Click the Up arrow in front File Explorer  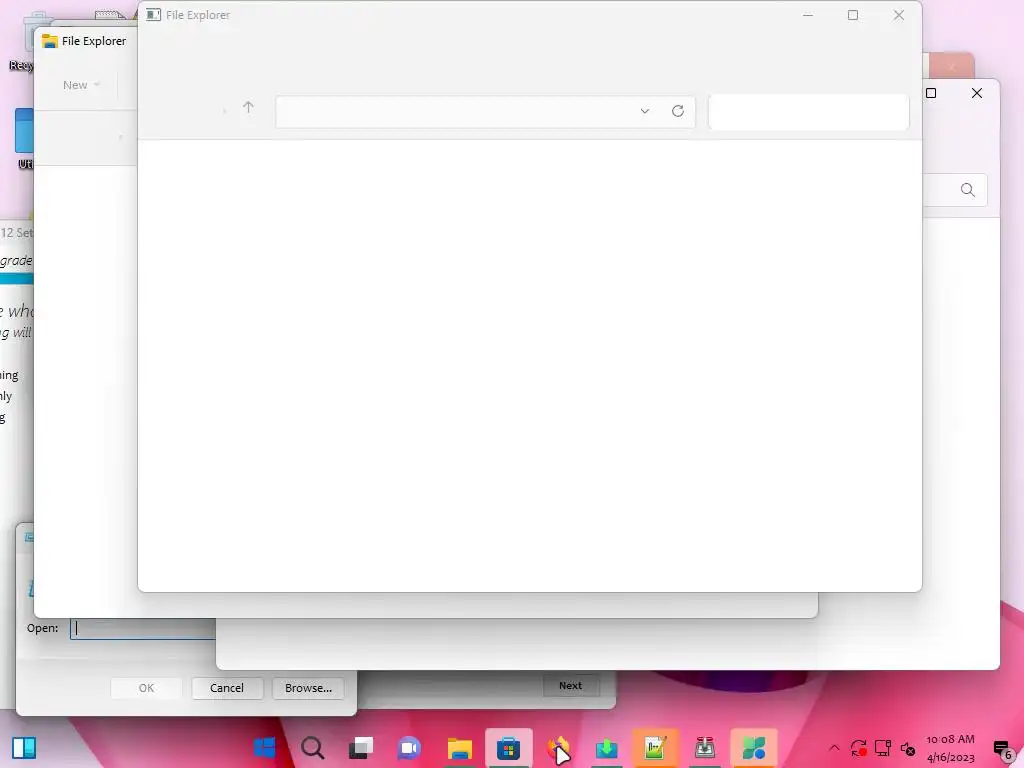coord(248,108)
